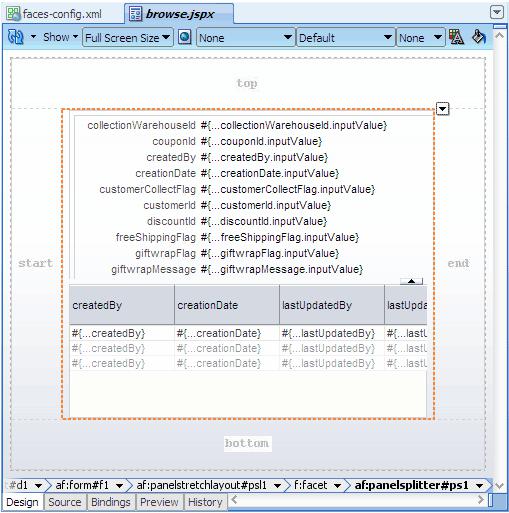Click #{...couponId.inputValue} field
509x513 pixels.
coord(261,141)
